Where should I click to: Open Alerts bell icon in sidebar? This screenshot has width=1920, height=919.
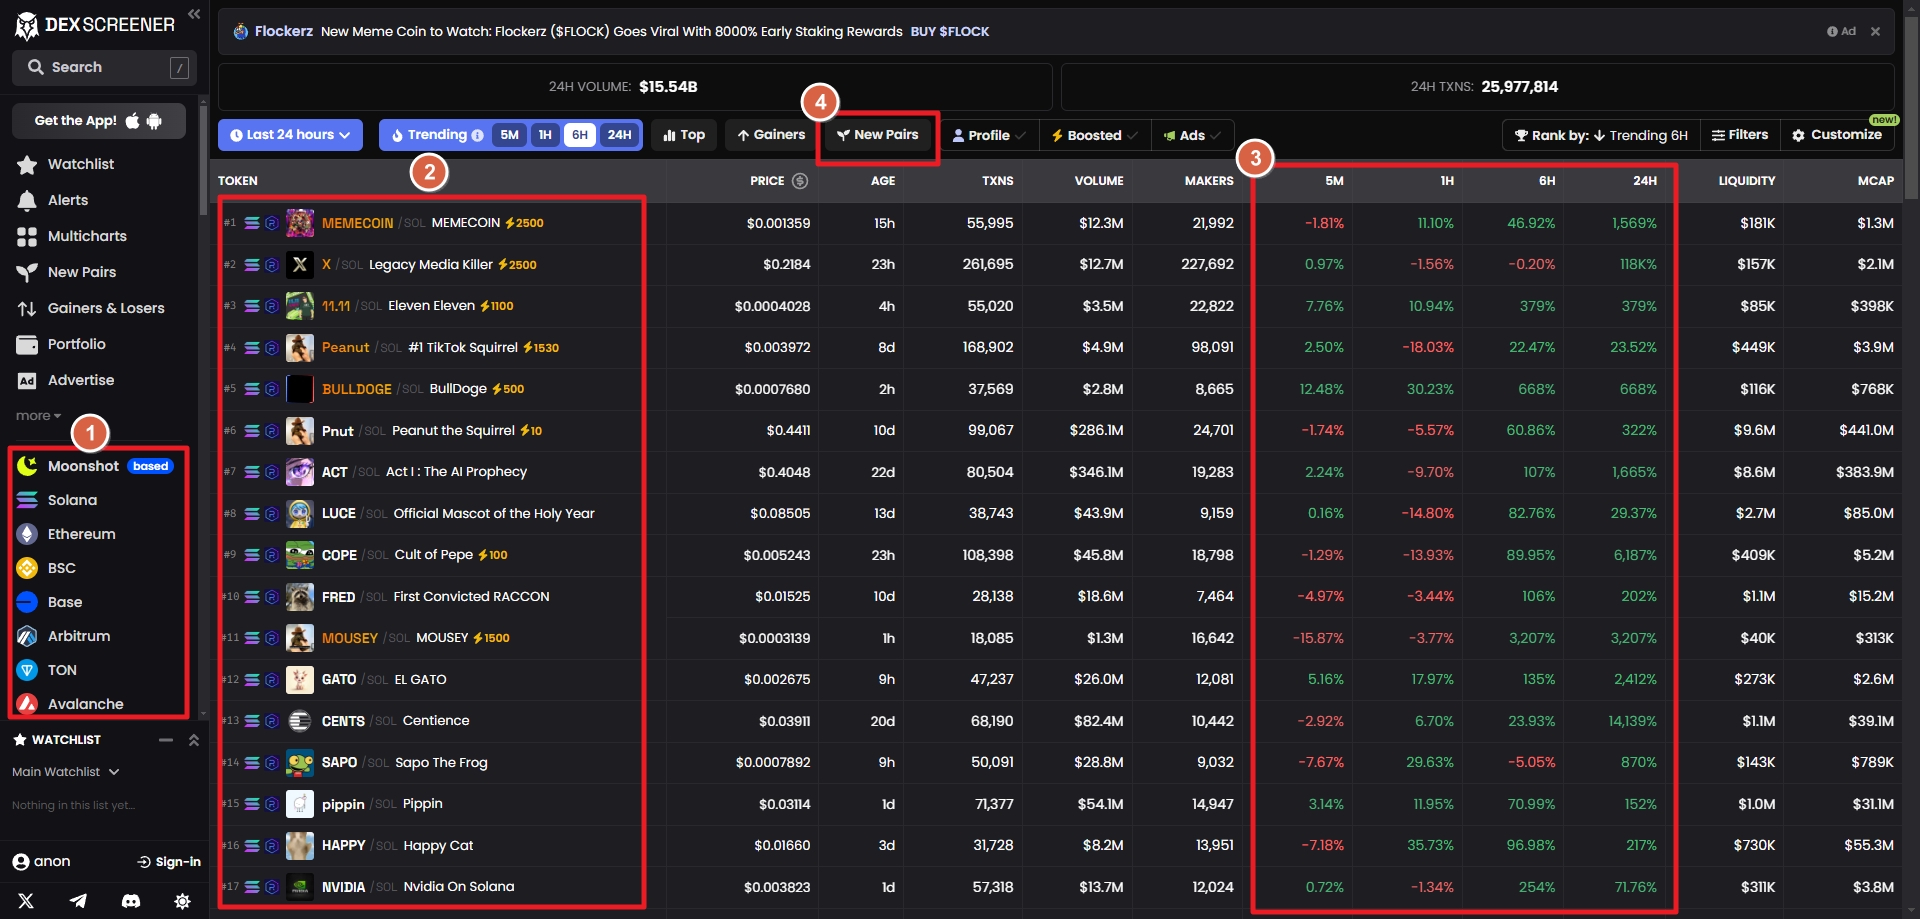pyautogui.click(x=27, y=200)
